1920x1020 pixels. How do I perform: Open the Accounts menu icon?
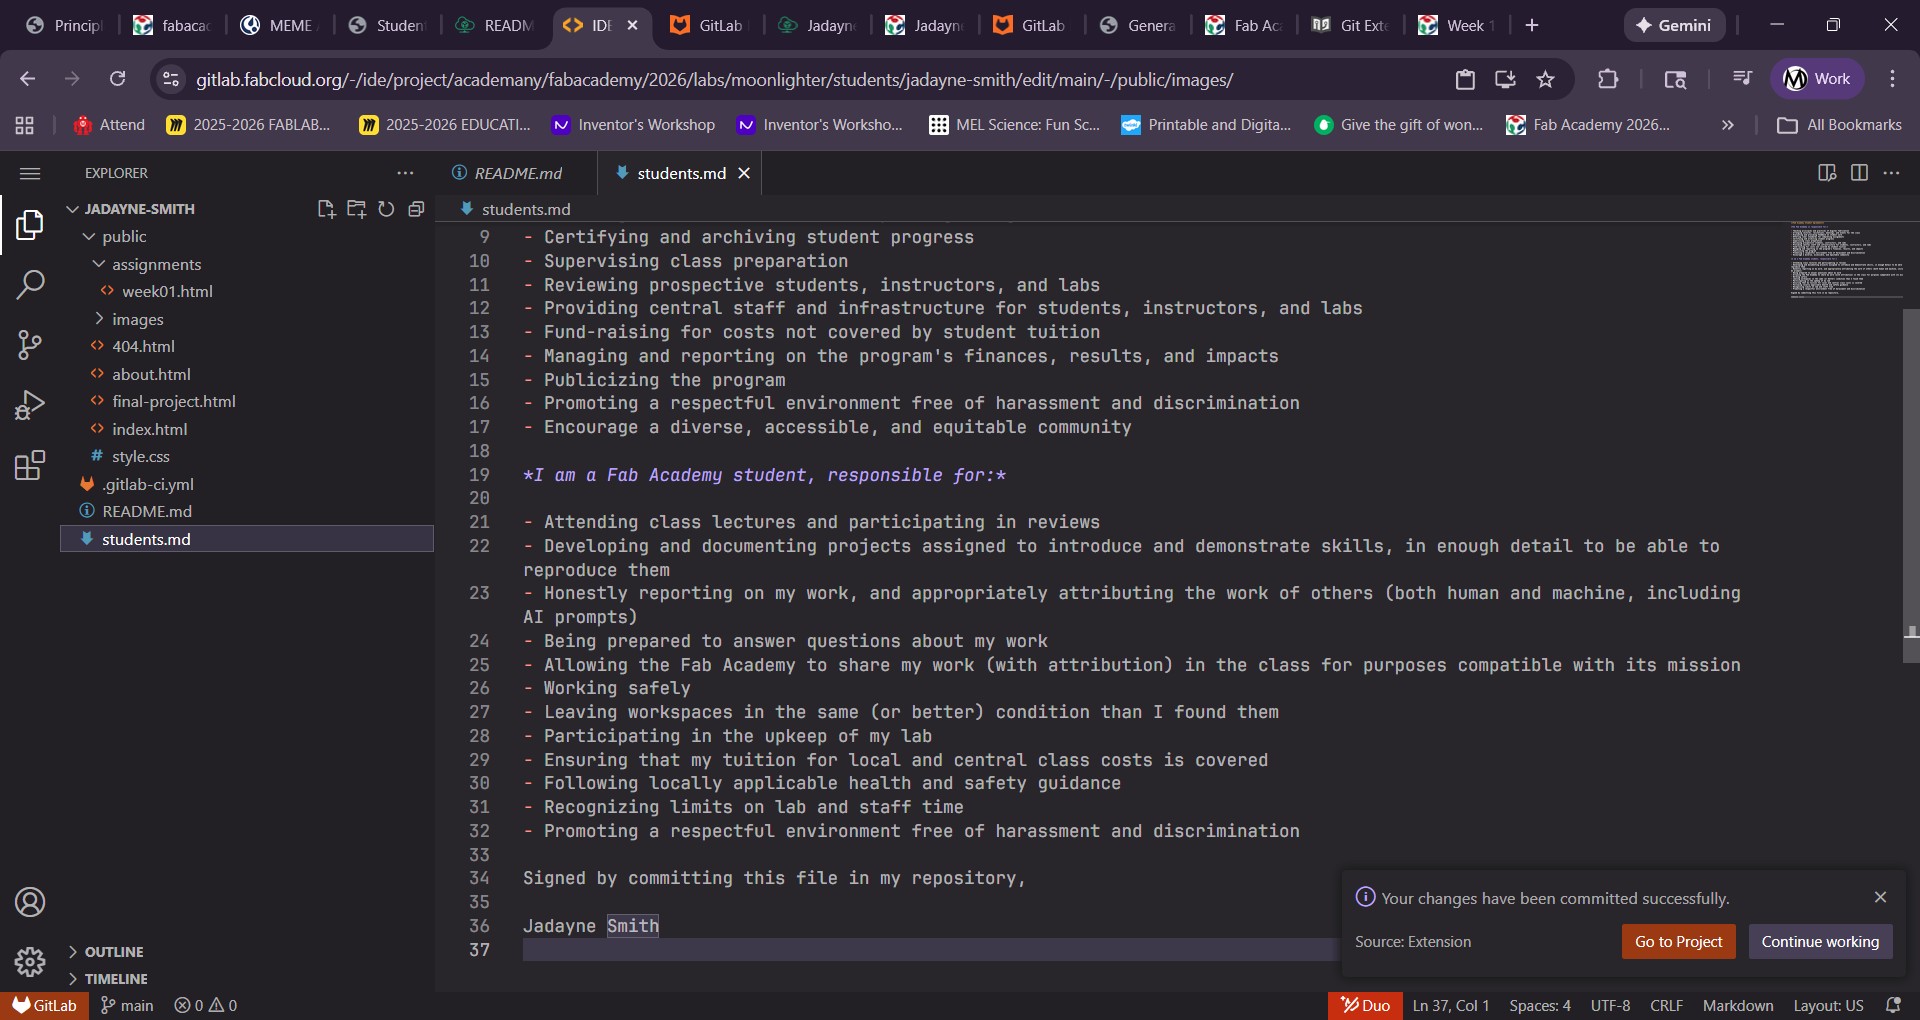tap(30, 902)
